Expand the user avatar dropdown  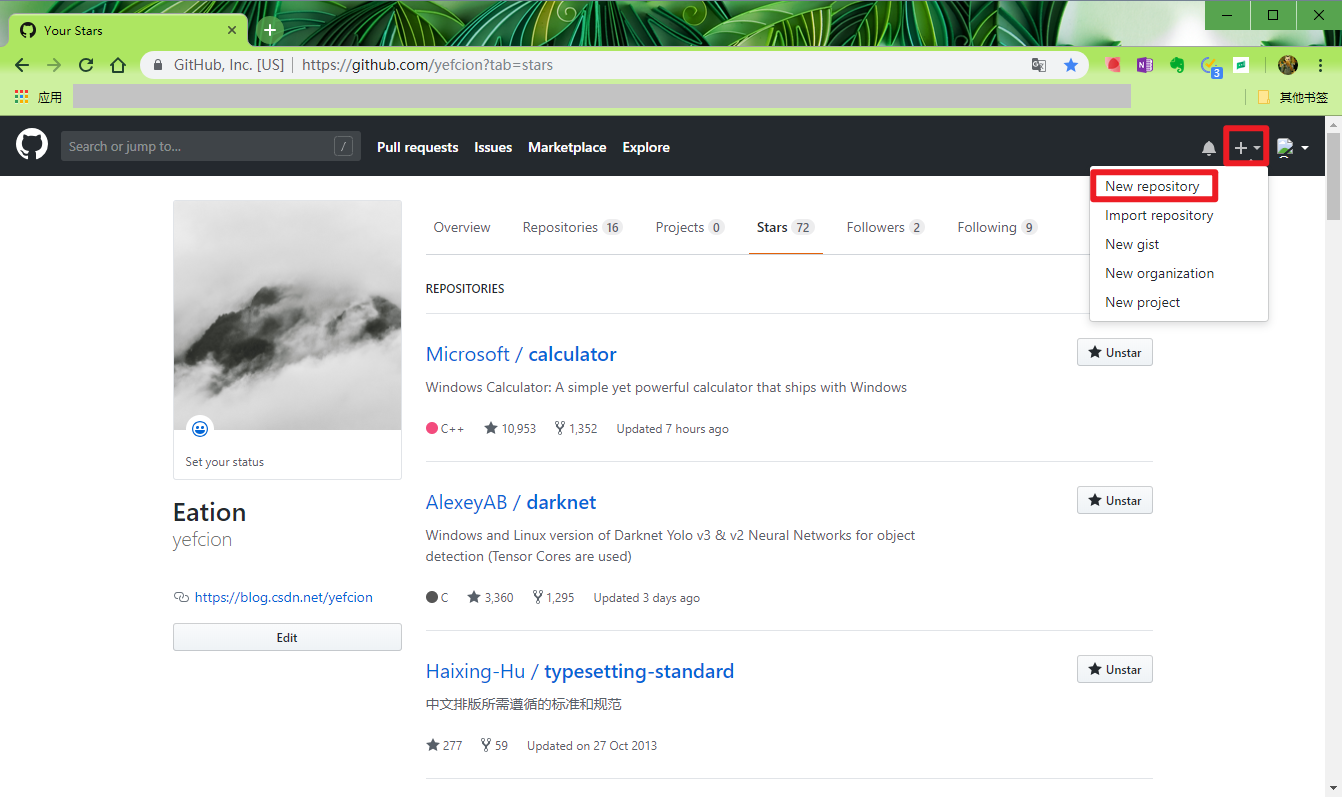[x=1292, y=148]
